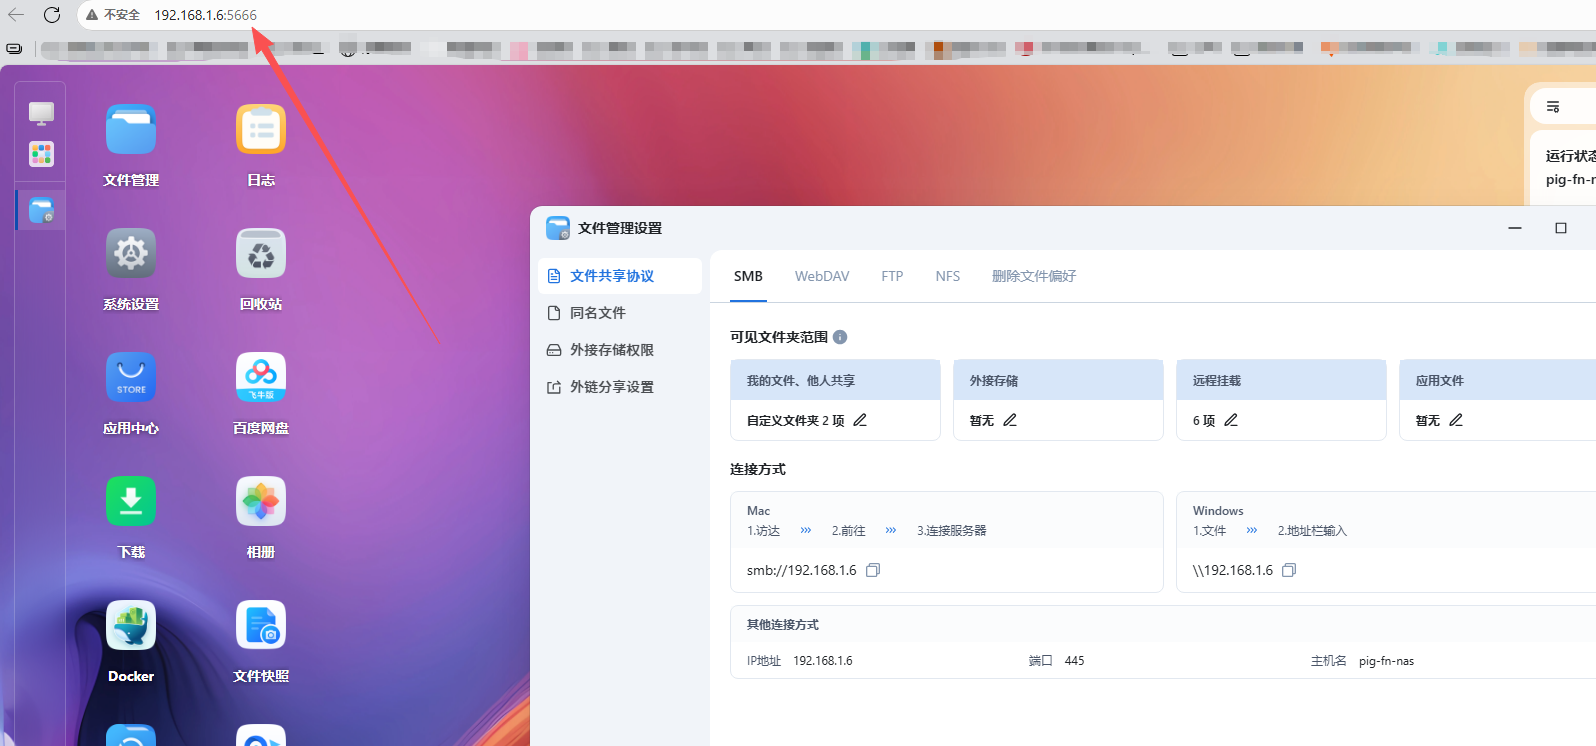The width and height of the screenshot is (1596, 746).
Task: Switch to the WebDAV tab
Action: point(822,276)
